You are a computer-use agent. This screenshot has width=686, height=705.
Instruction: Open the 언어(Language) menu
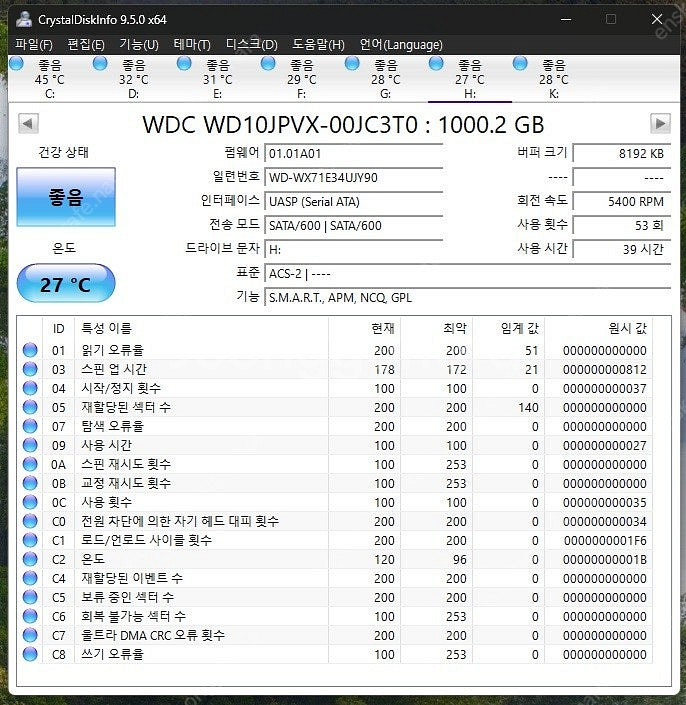point(401,45)
